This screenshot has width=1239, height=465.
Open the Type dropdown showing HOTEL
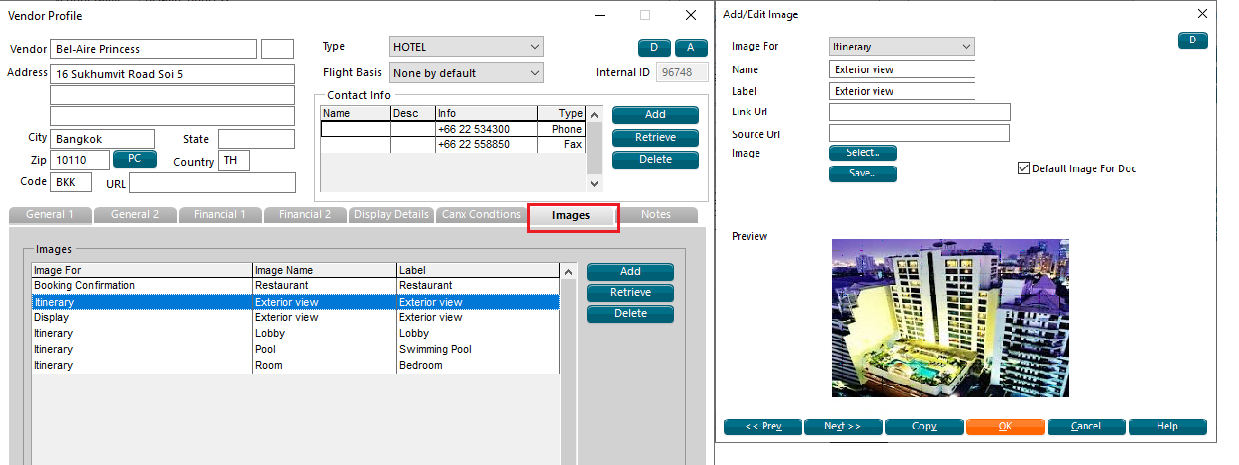point(466,47)
